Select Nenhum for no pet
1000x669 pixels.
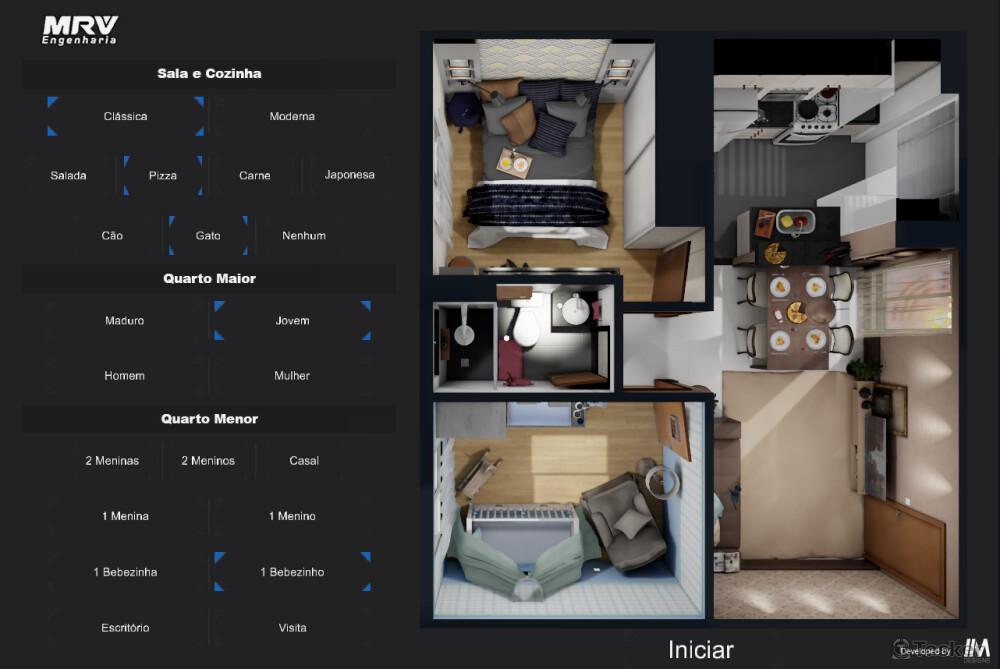304,236
